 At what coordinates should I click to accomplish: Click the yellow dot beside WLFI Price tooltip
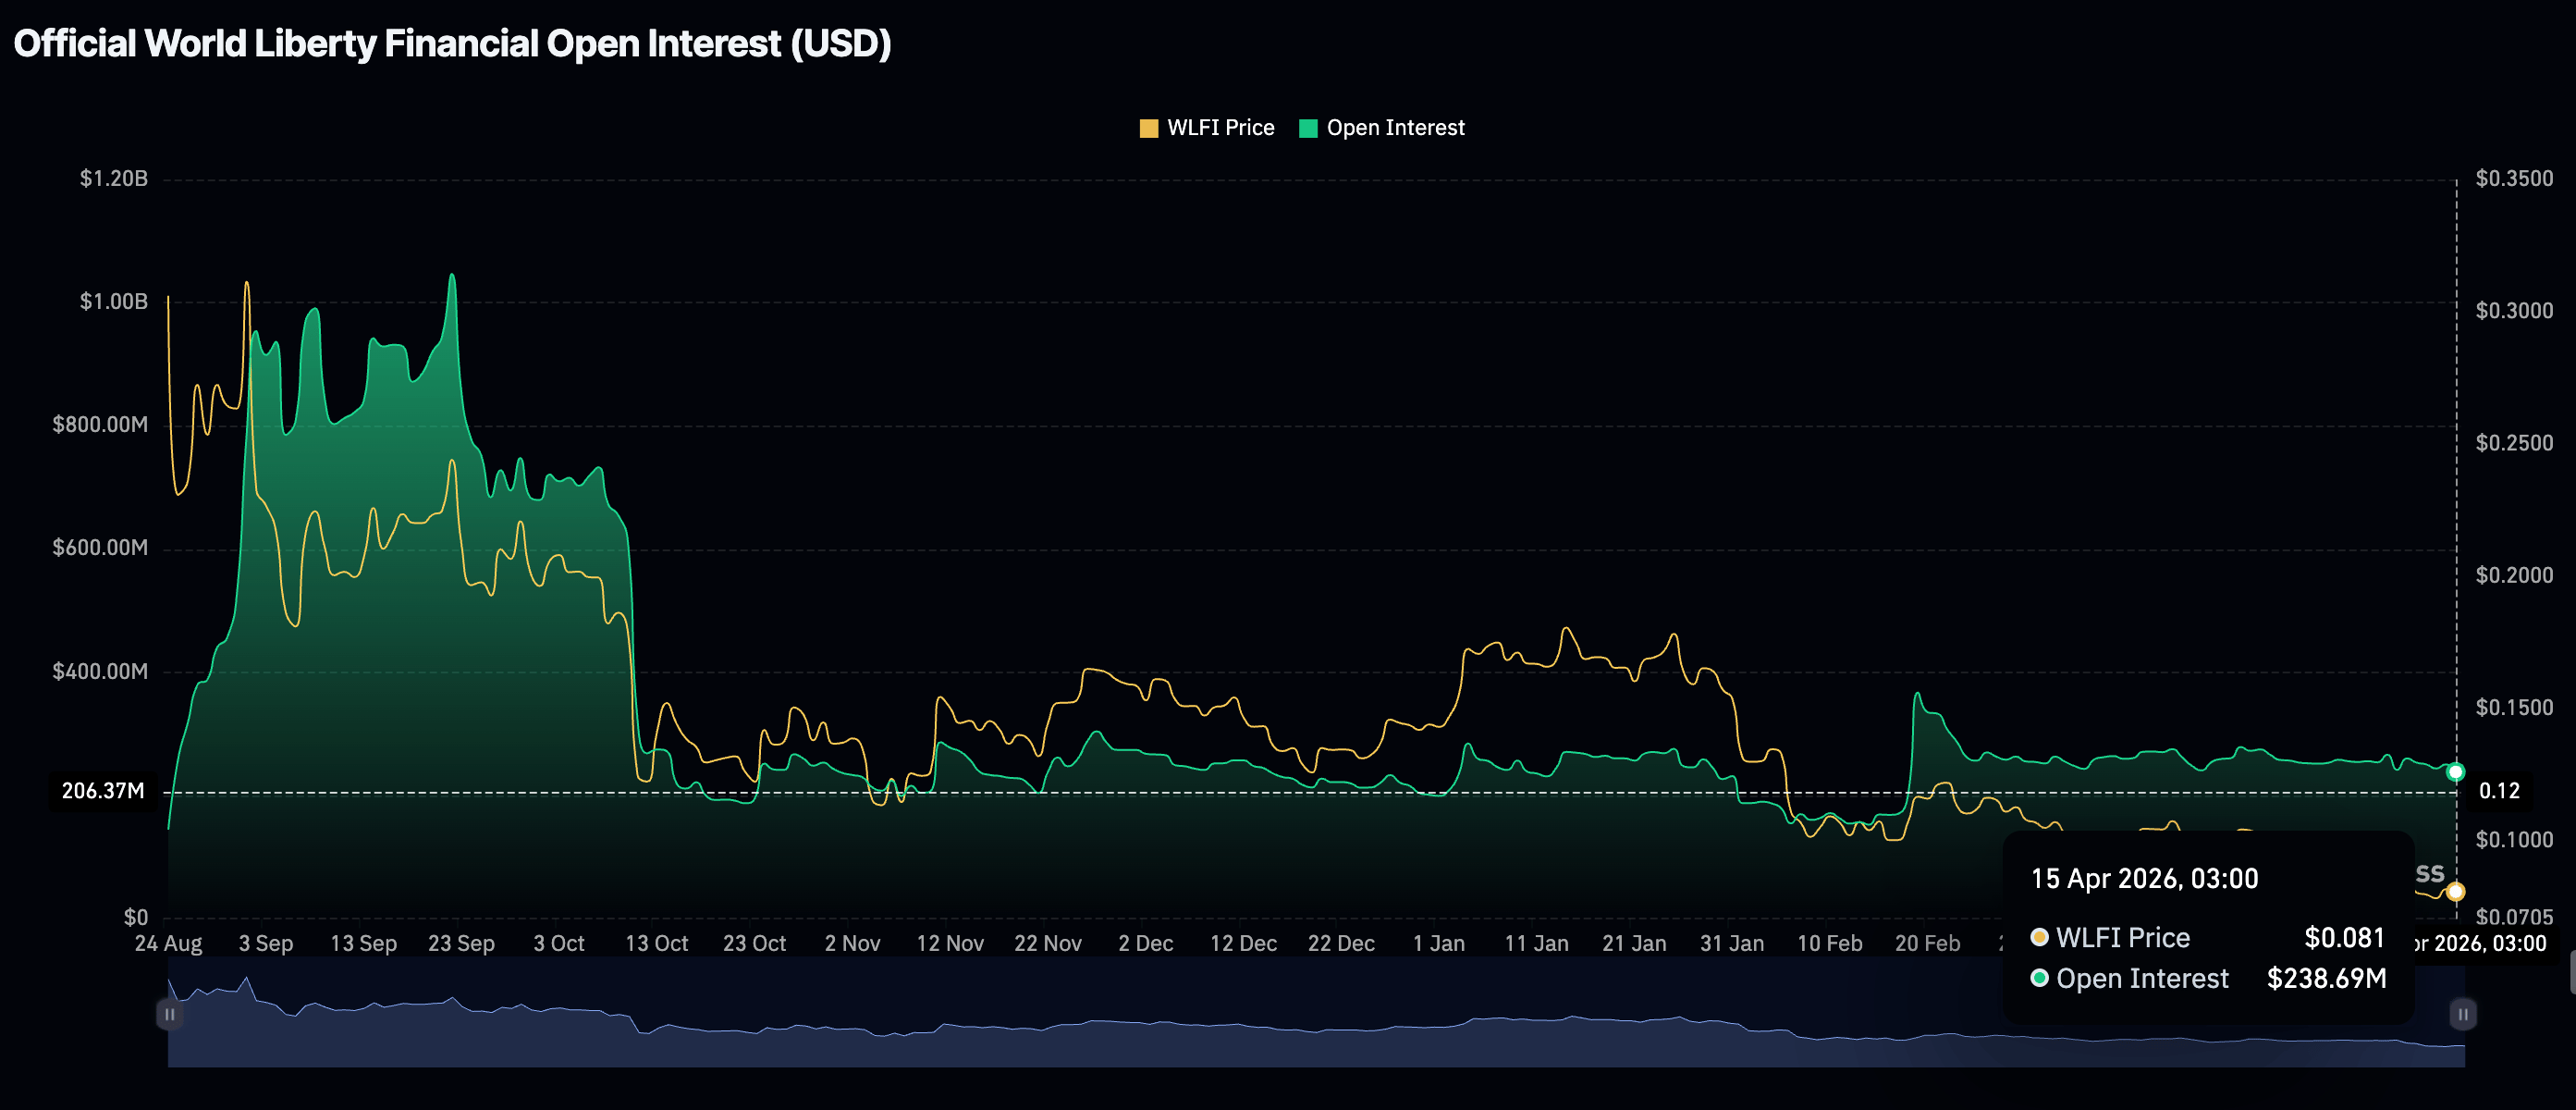(x=2039, y=937)
